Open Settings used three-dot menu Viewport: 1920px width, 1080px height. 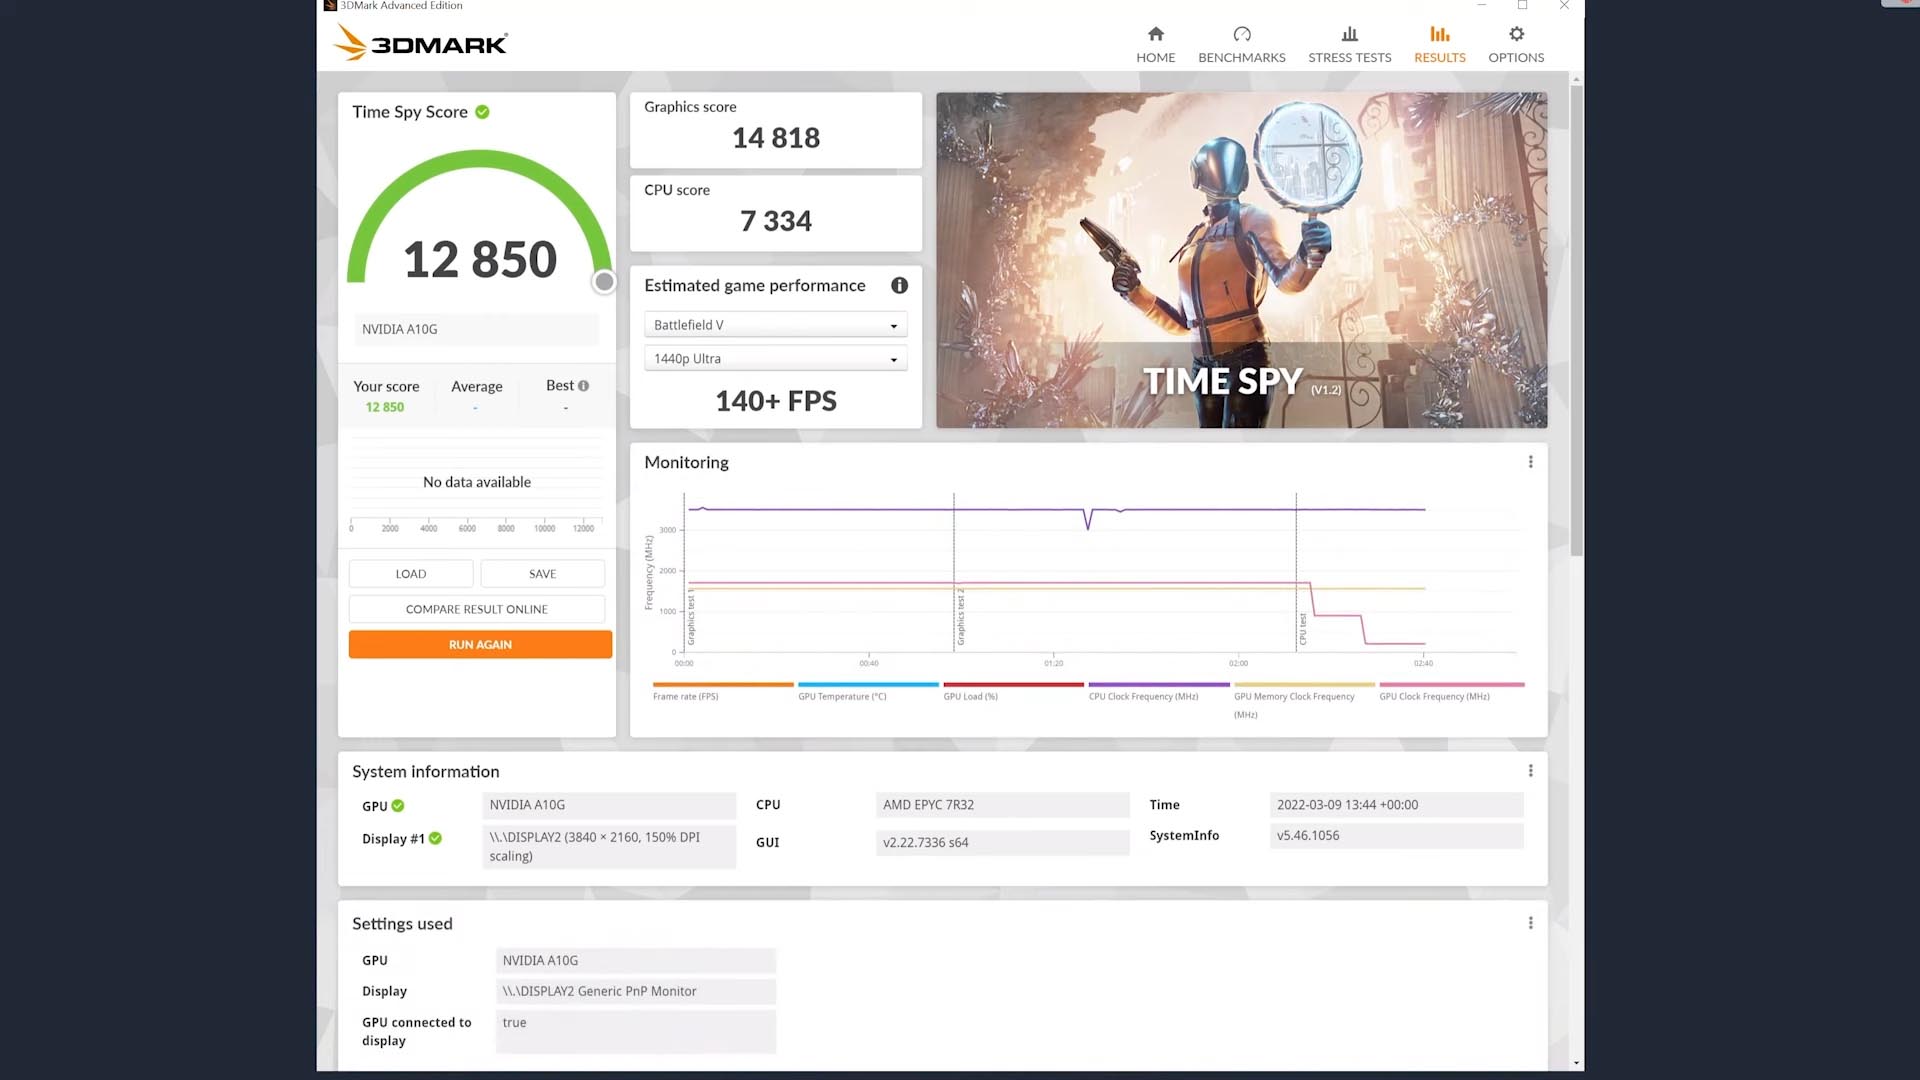(x=1530, y=923)
